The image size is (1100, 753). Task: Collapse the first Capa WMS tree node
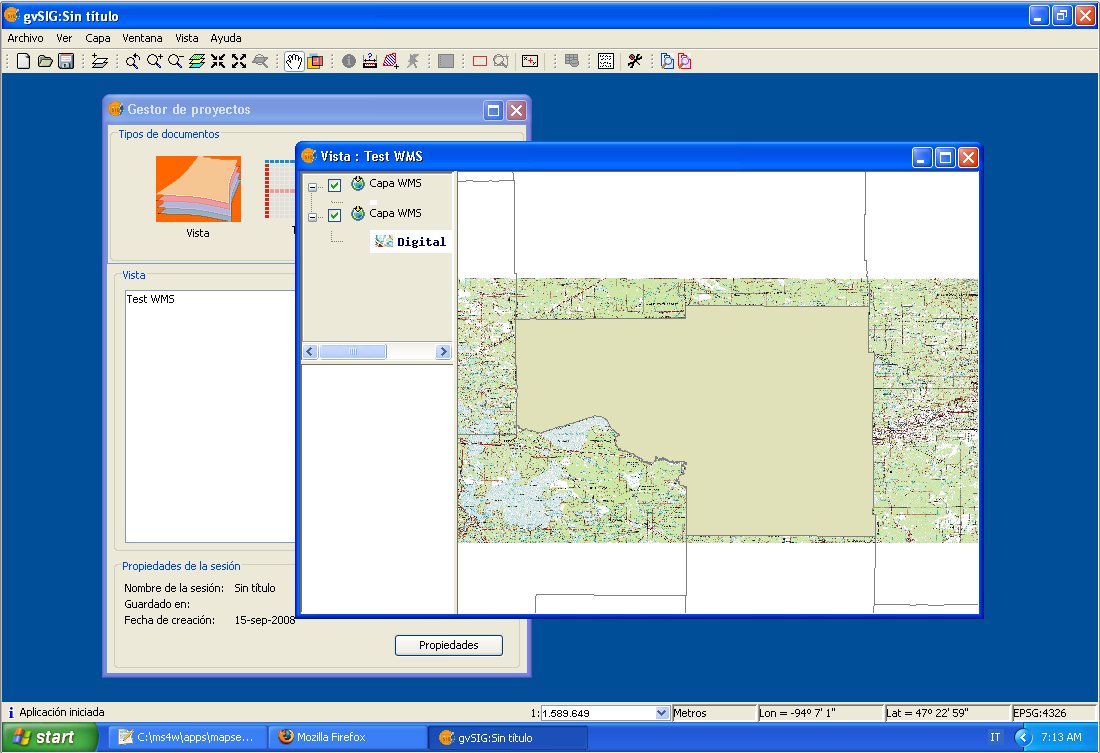(313, 186)
